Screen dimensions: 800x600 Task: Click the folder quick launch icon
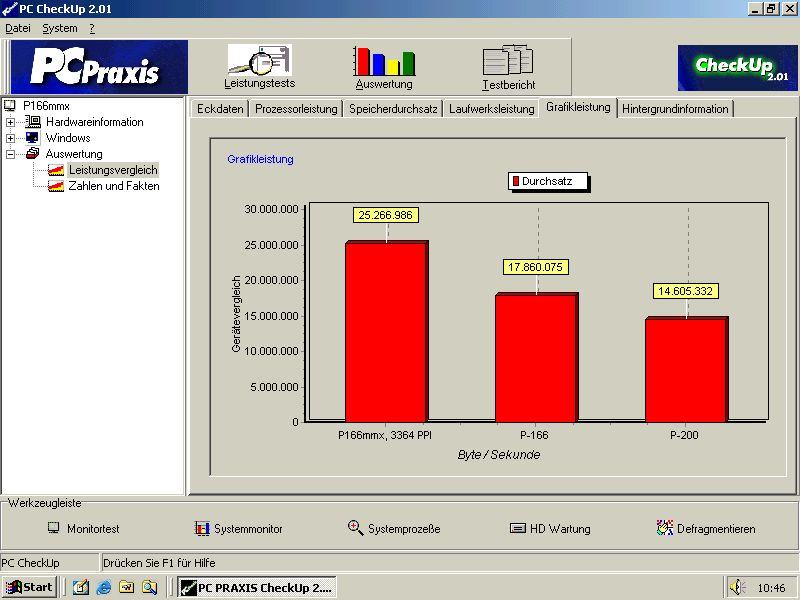pos(127,587)
